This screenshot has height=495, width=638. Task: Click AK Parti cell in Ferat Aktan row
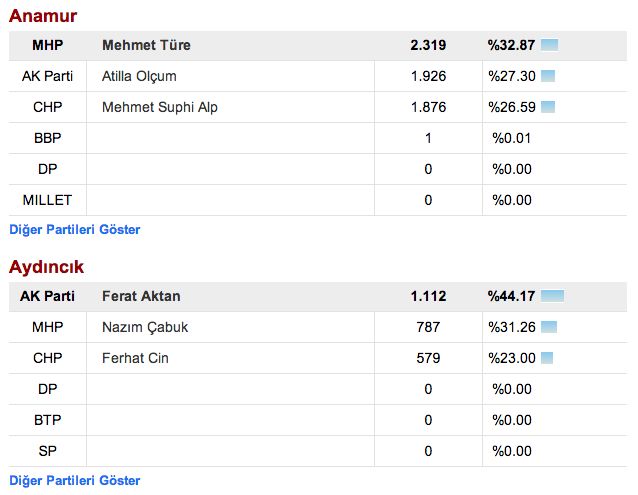tap(48, 296)
